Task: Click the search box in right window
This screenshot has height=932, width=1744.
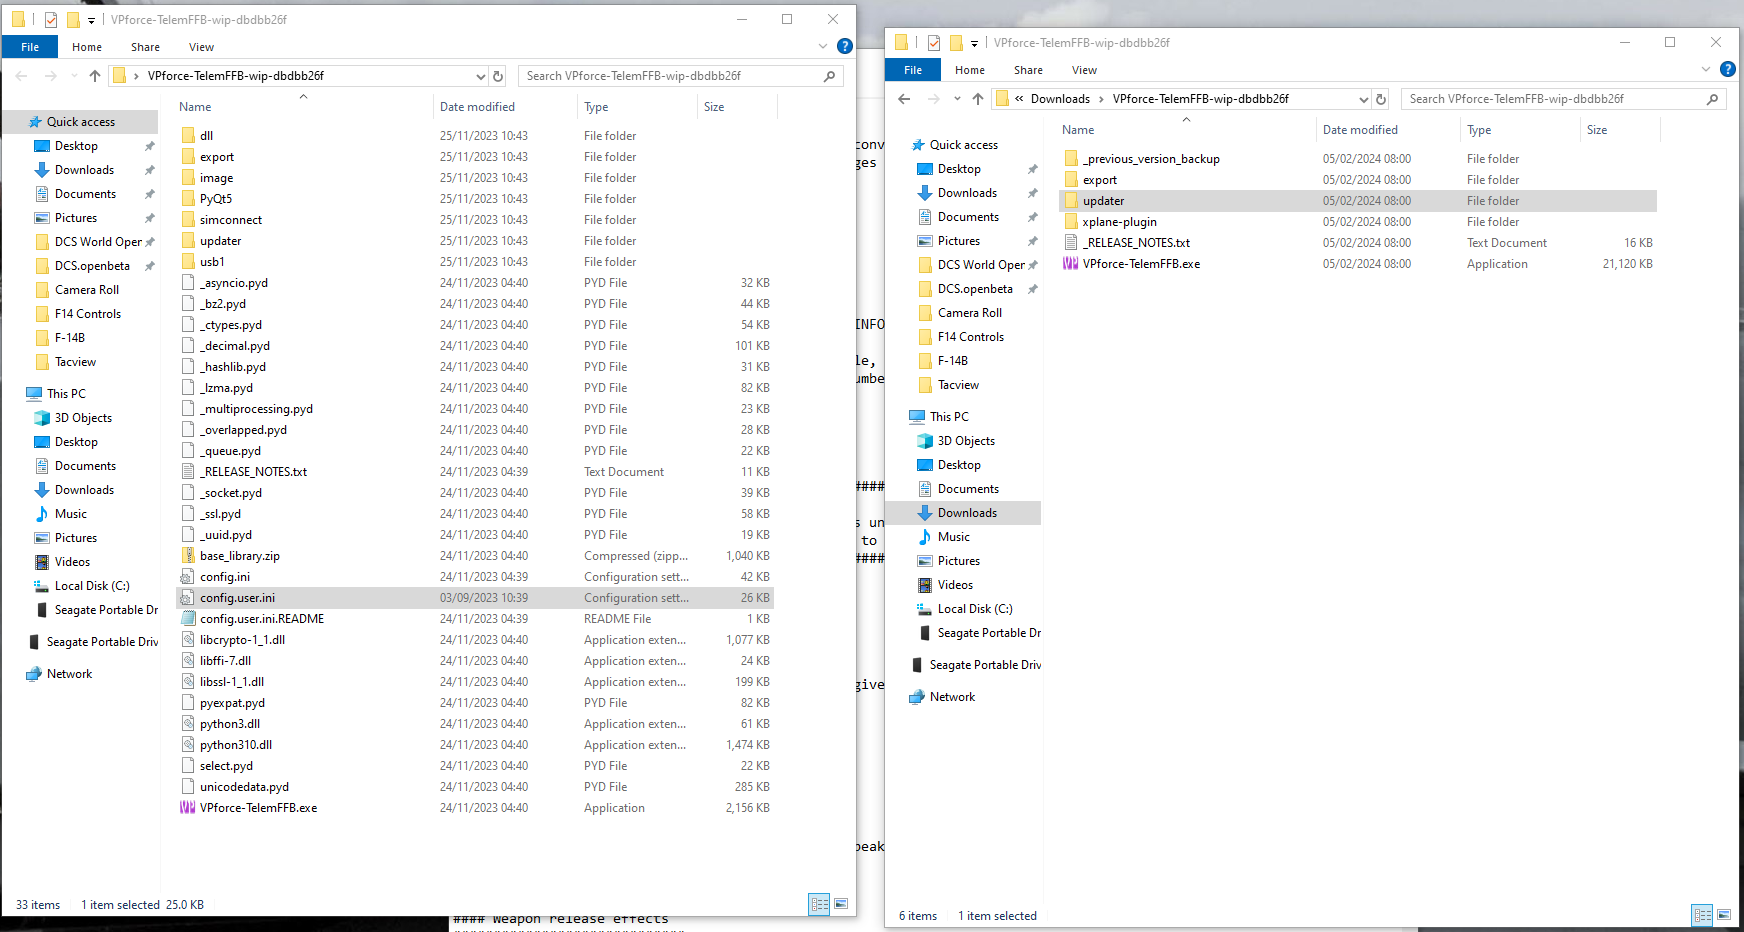Action: [1563, 99]
